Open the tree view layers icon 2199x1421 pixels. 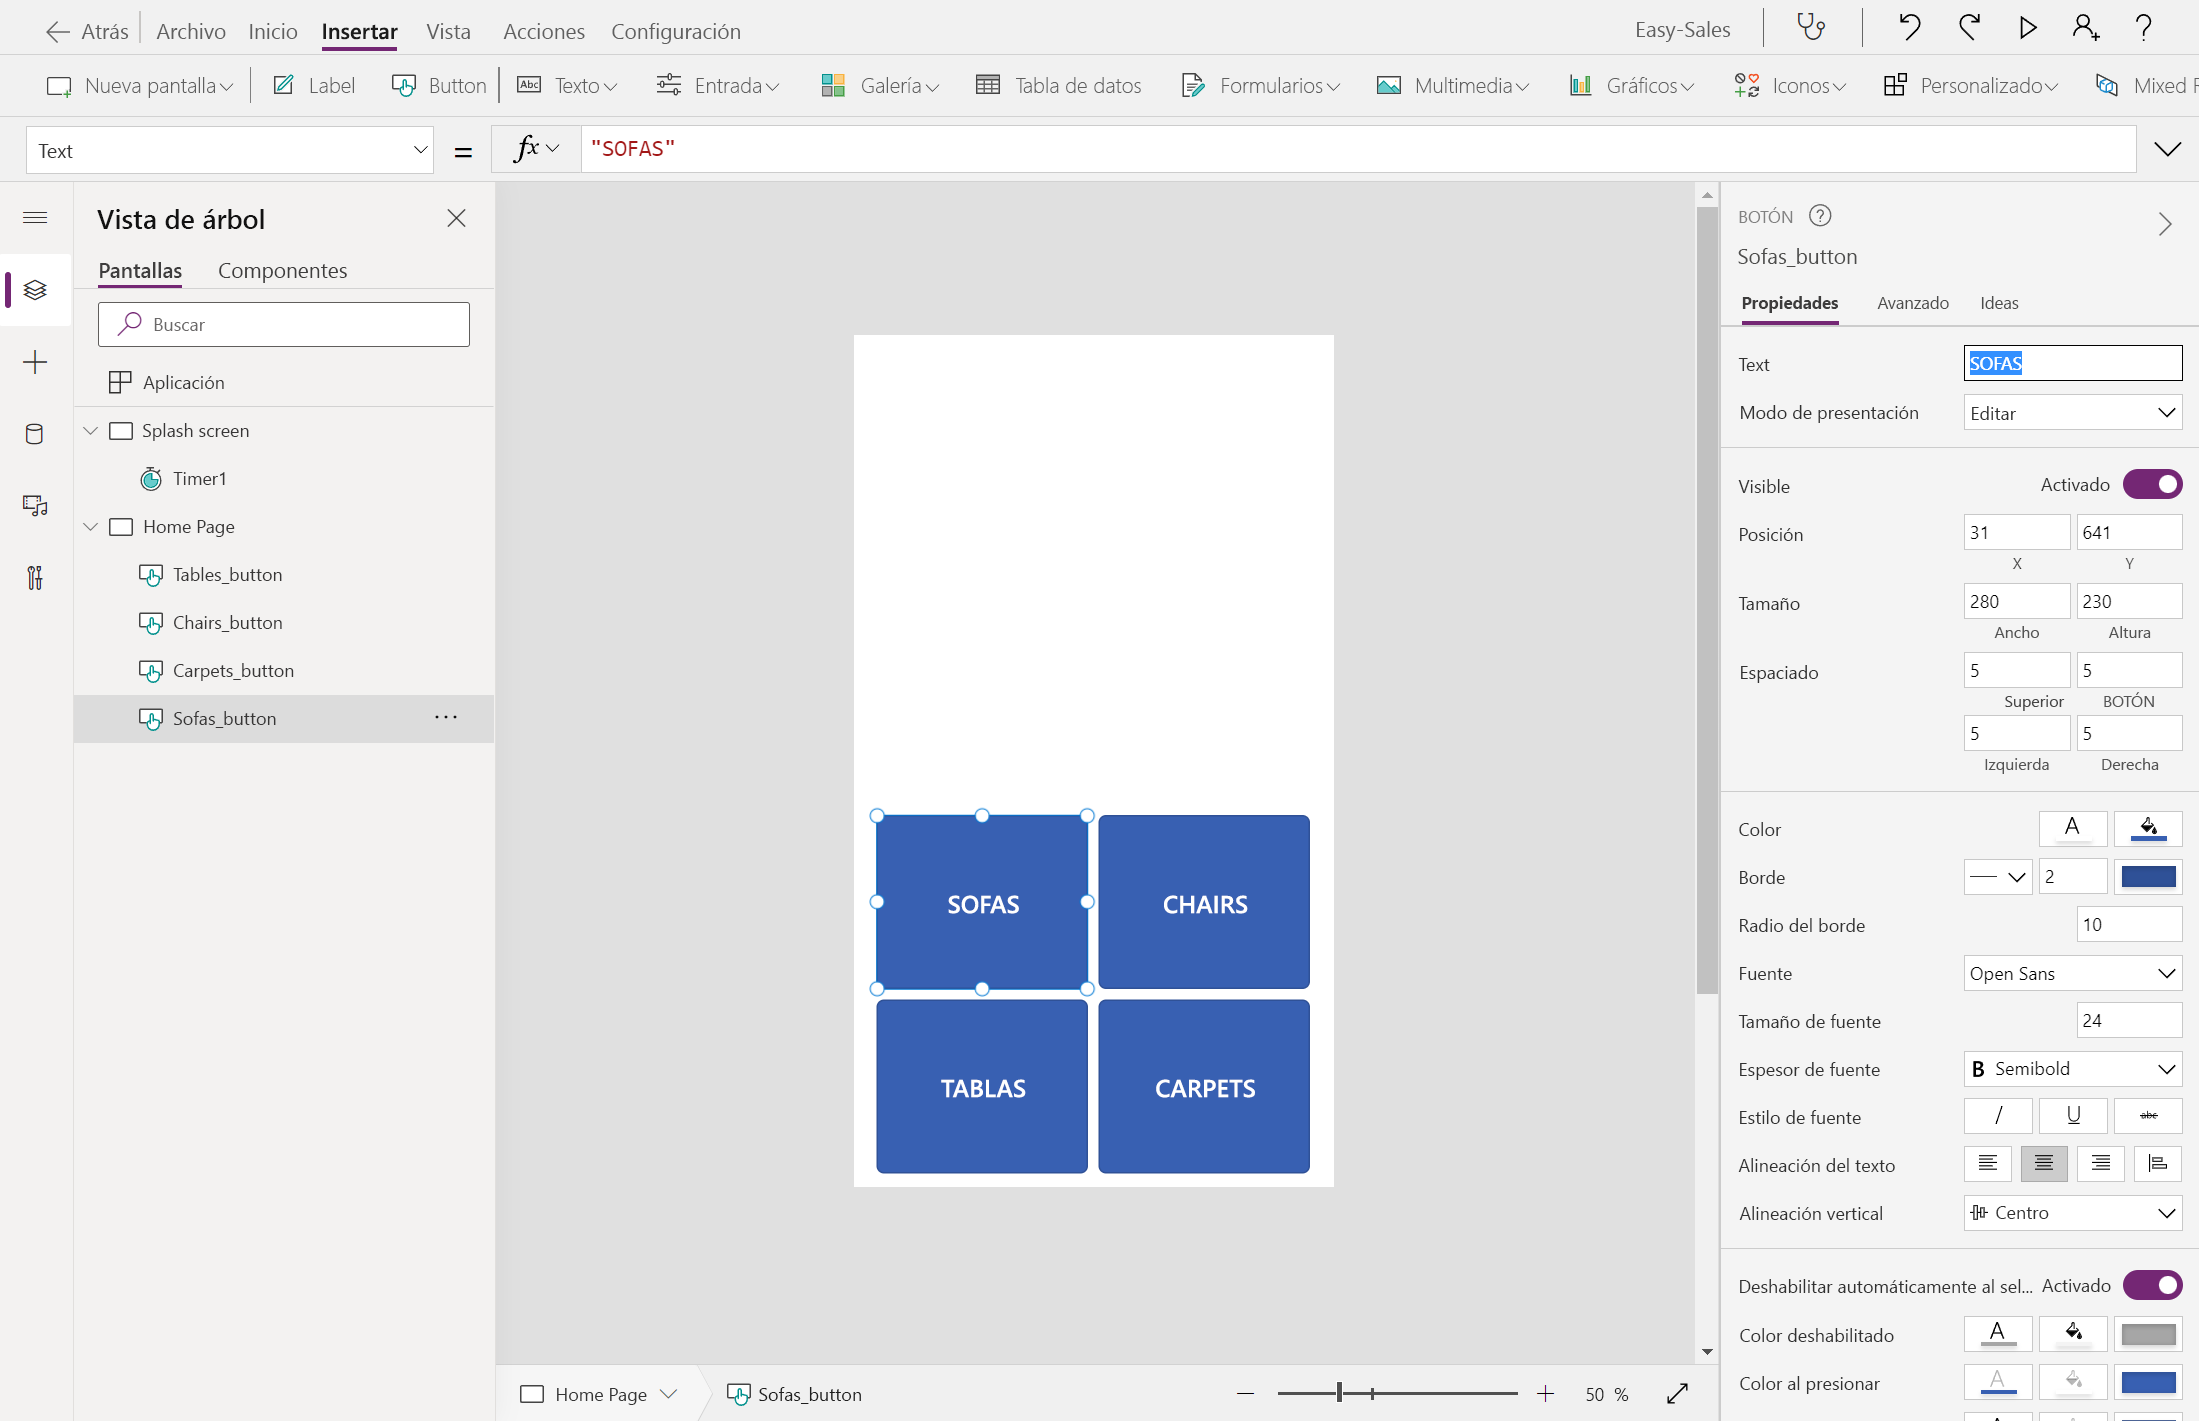click(35, 290)
